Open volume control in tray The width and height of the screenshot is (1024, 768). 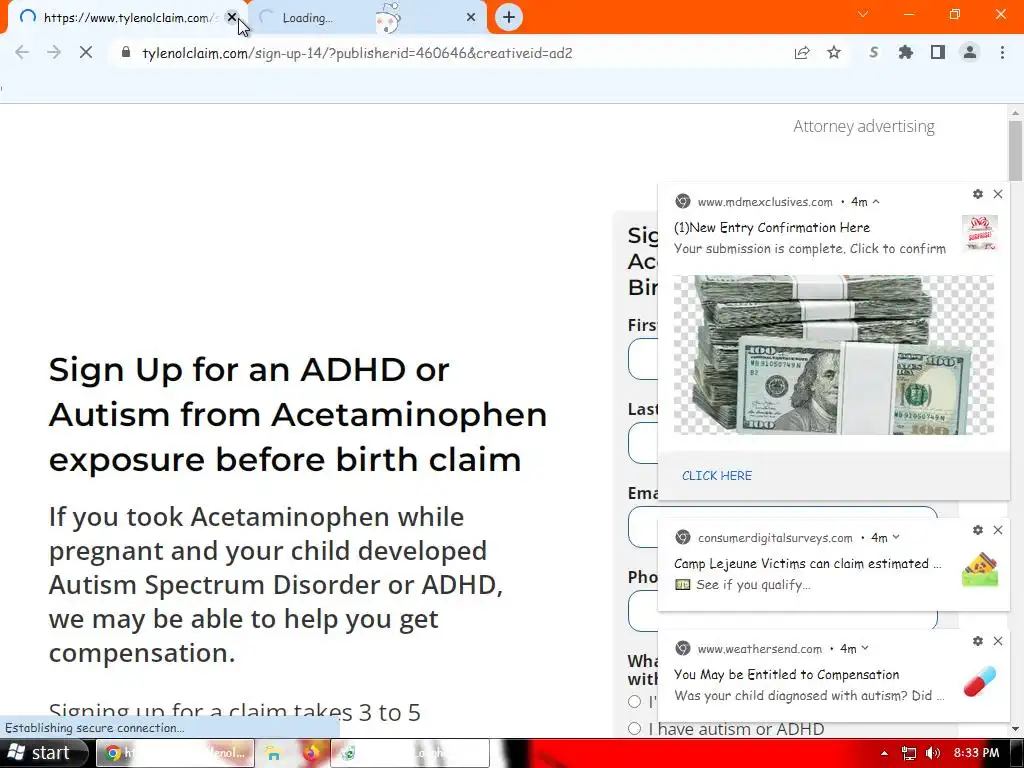point(933,753)
